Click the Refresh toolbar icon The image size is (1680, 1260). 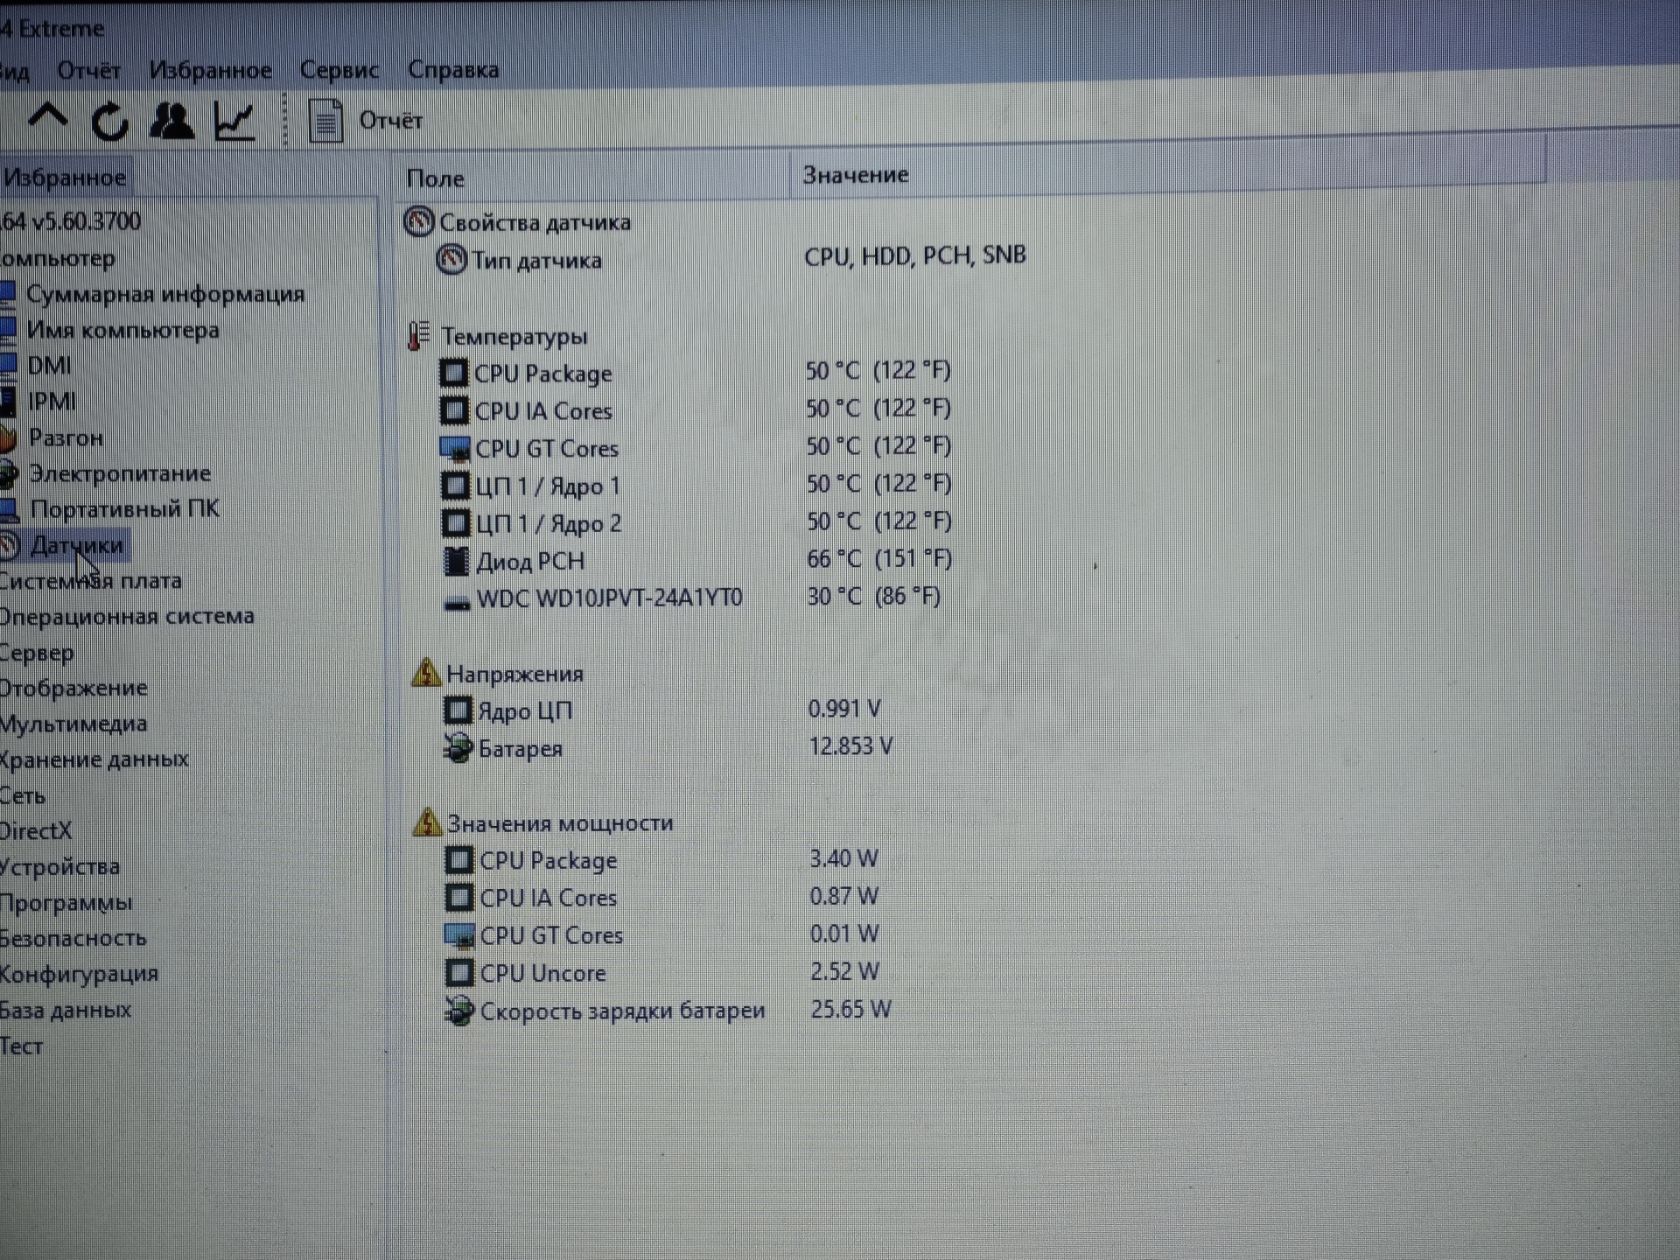(110, 121)
